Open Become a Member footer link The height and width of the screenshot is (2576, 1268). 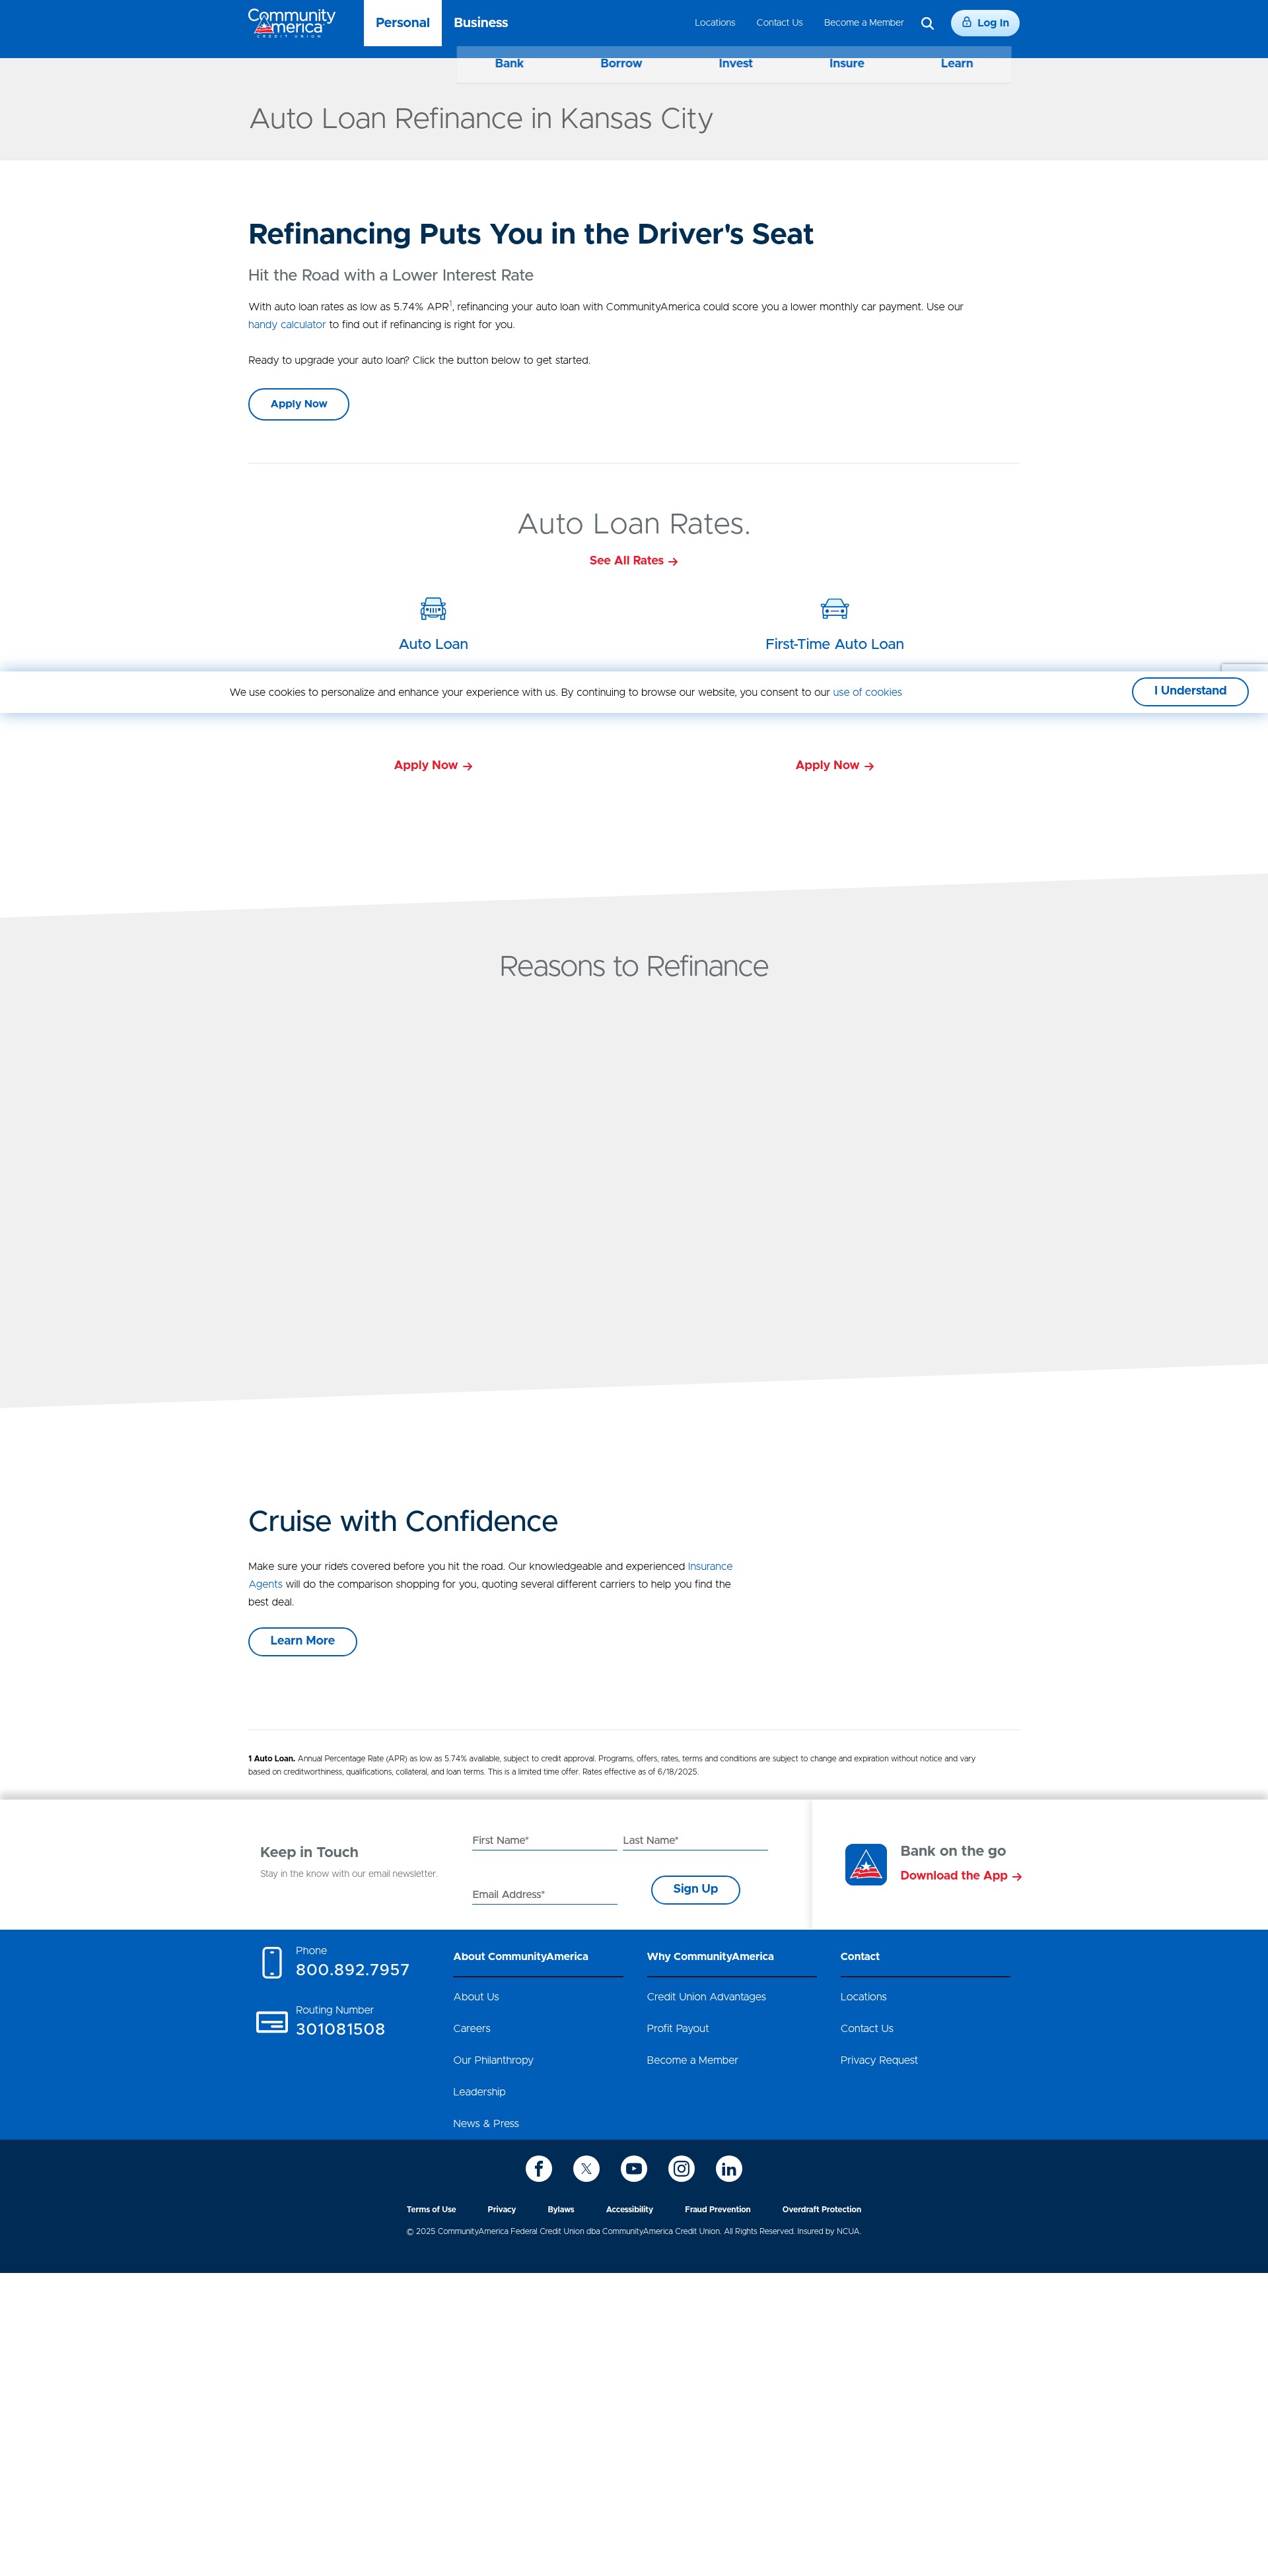692,2060
